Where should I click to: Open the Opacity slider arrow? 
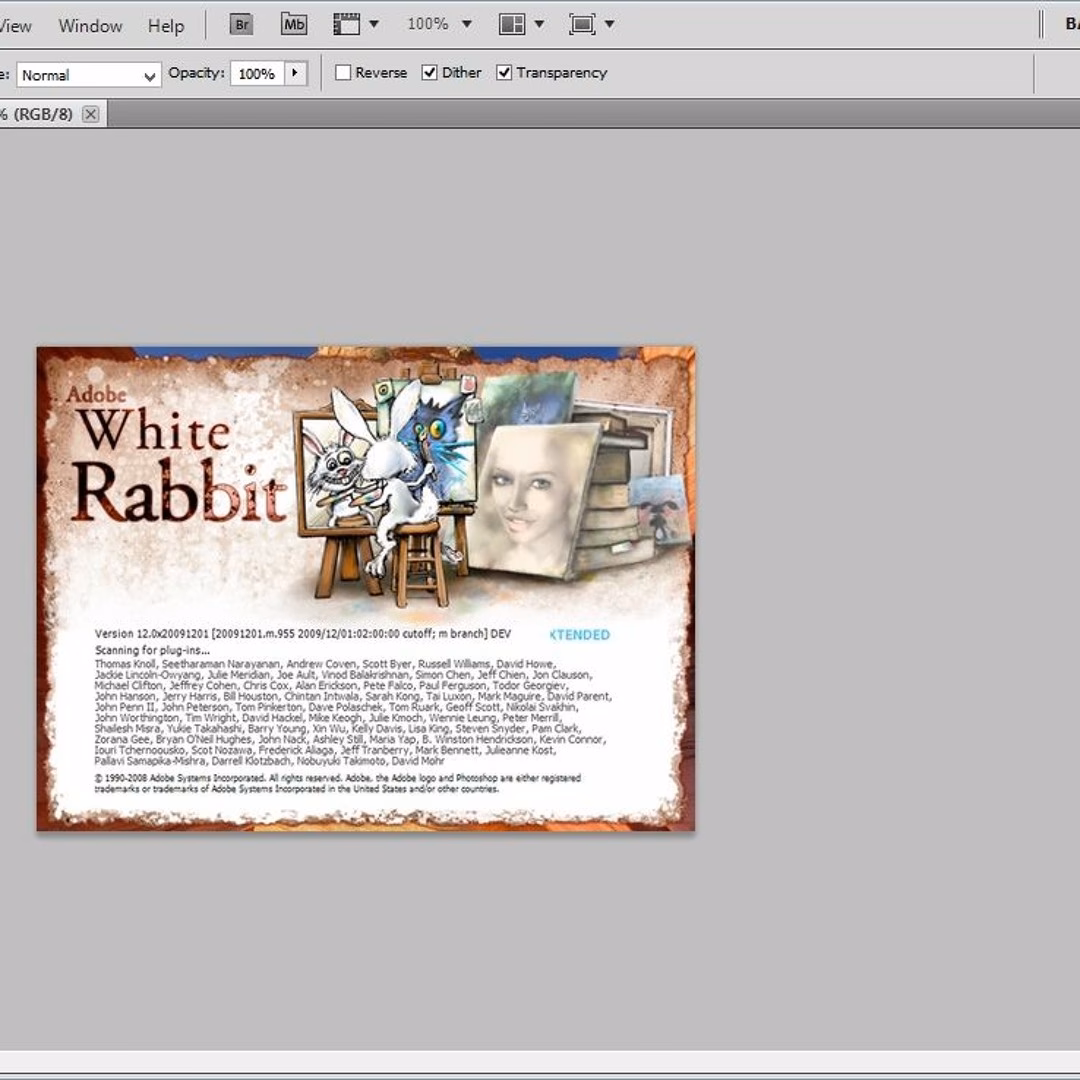pyautogui.click(x=295, y=73)
